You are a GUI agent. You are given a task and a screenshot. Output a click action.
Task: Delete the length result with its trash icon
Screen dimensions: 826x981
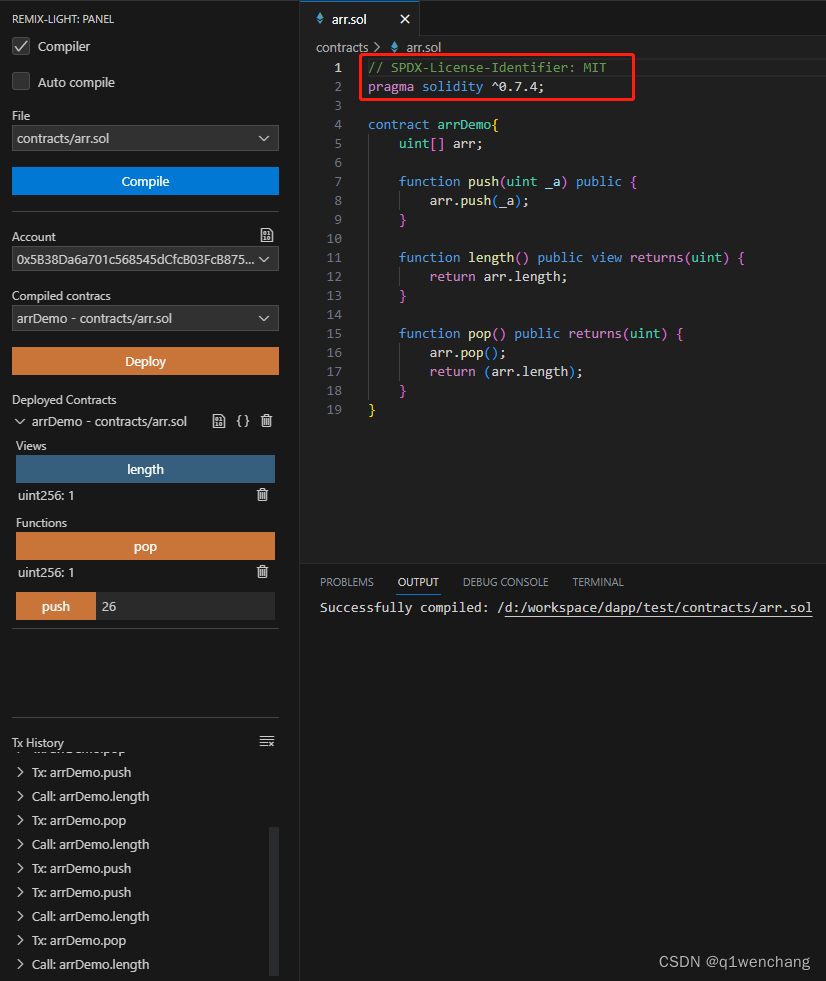tap(262, 495)
